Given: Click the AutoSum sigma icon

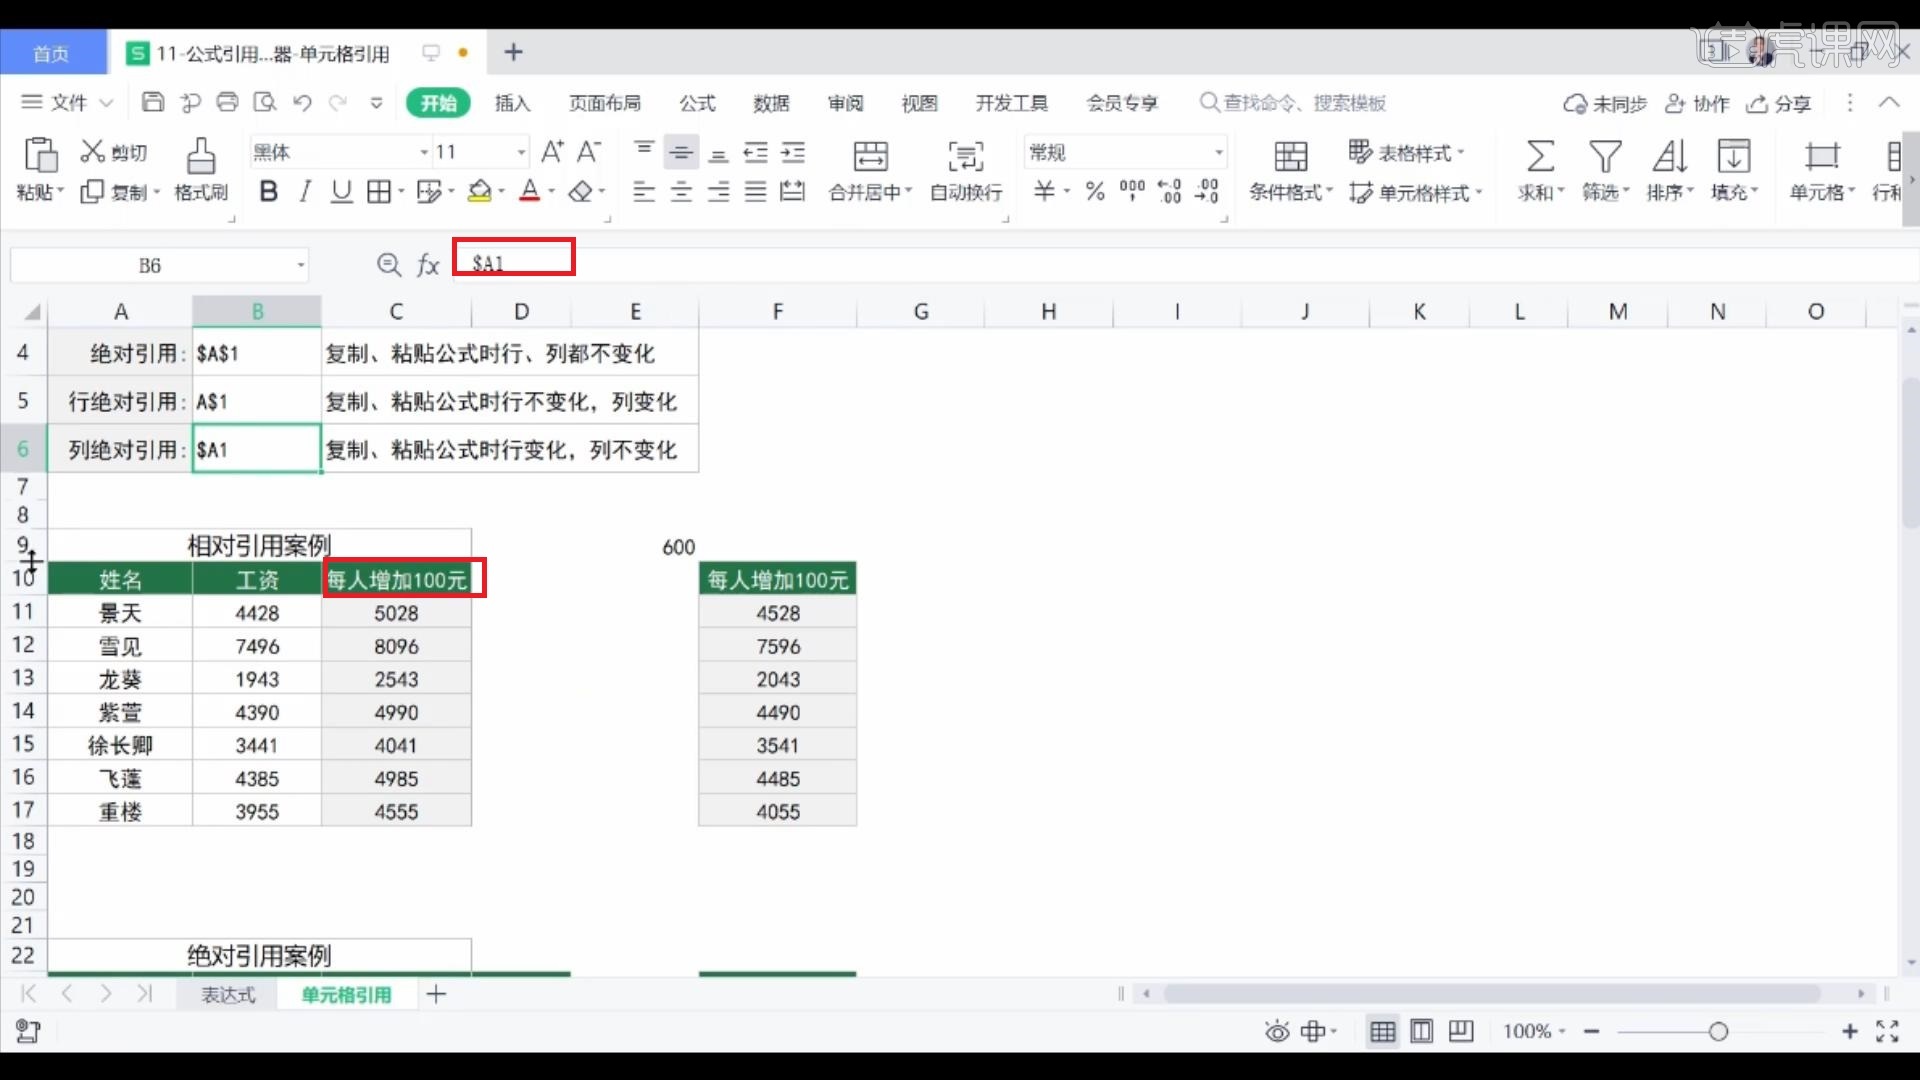Looking at the screenshot, I should [1539, 156].
